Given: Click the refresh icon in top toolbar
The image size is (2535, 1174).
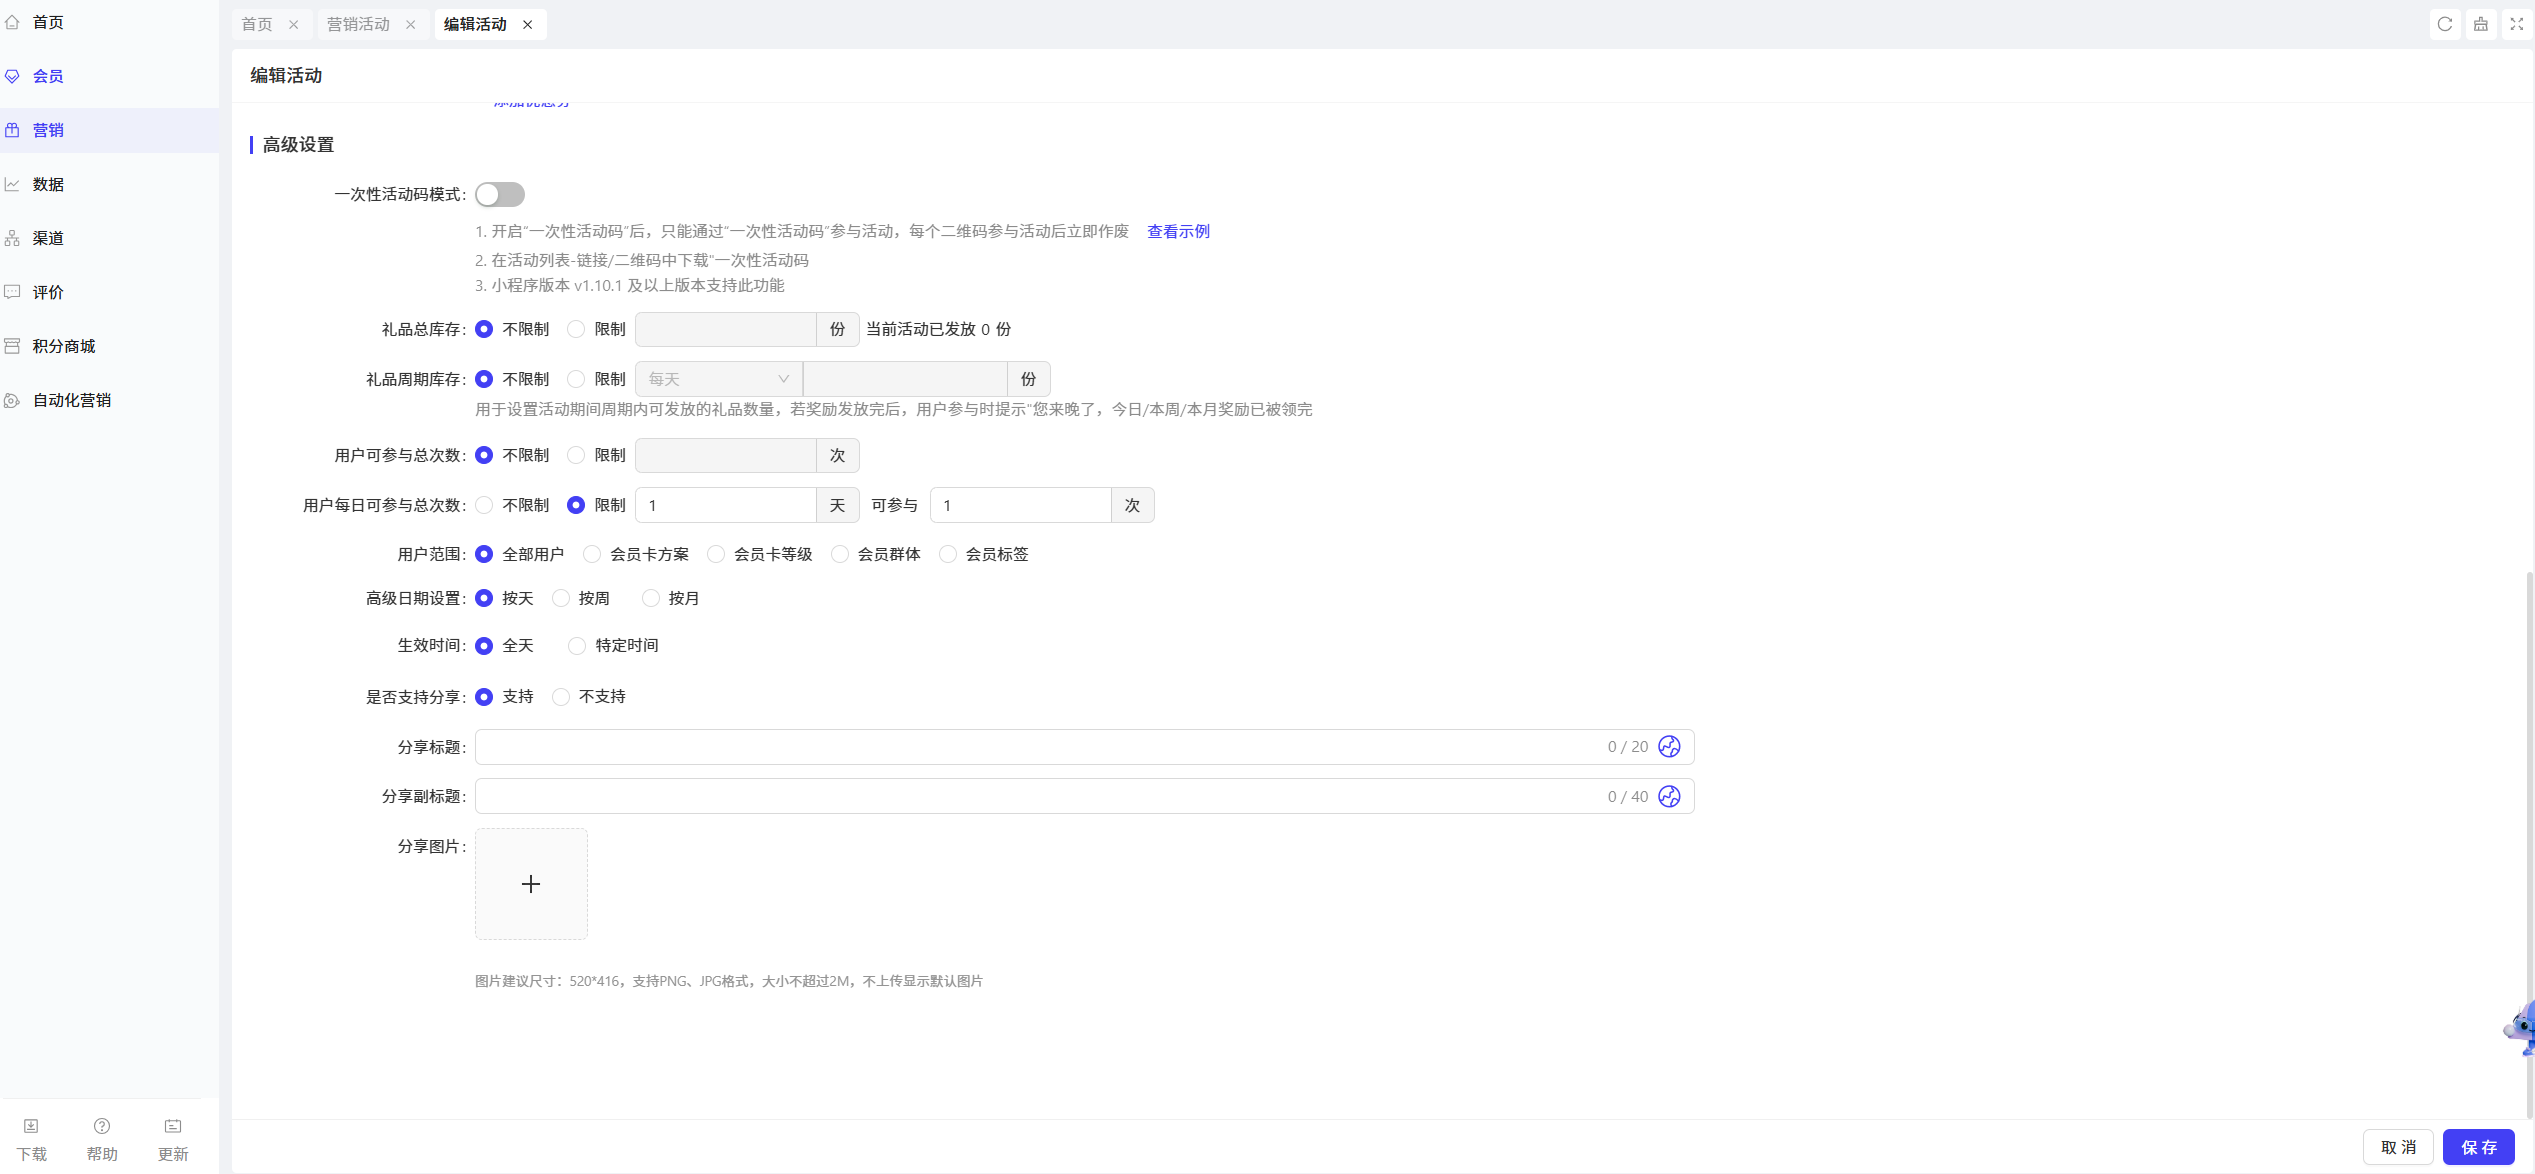Looking at the screenshot, I should coord(2445,24).
